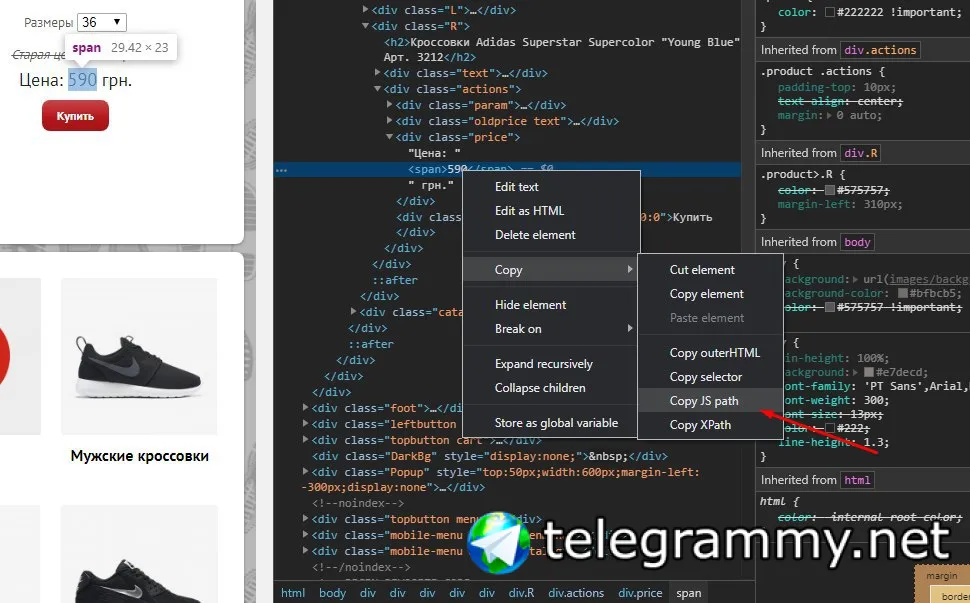Click body in the breadcrumb bar
This screenshot has height=603, width=970.
pyautogui.click(x=332, y=592)
